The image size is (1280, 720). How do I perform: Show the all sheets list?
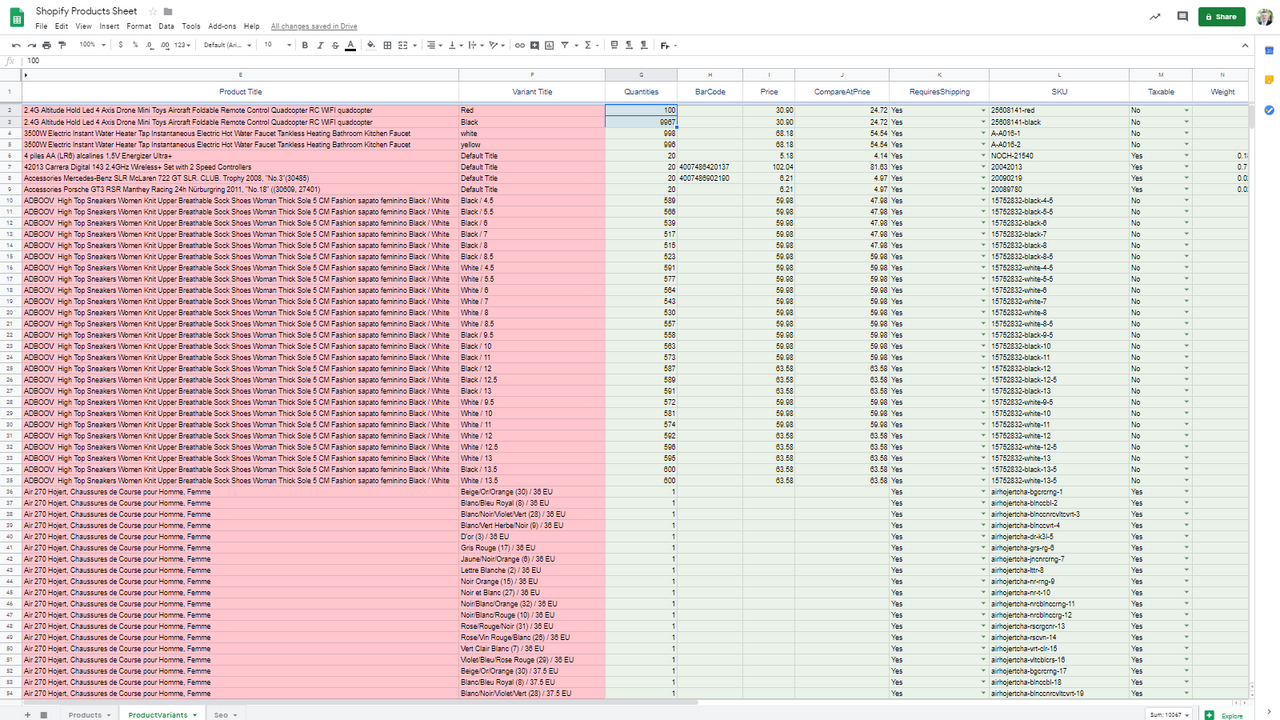(x=44, y=714)
